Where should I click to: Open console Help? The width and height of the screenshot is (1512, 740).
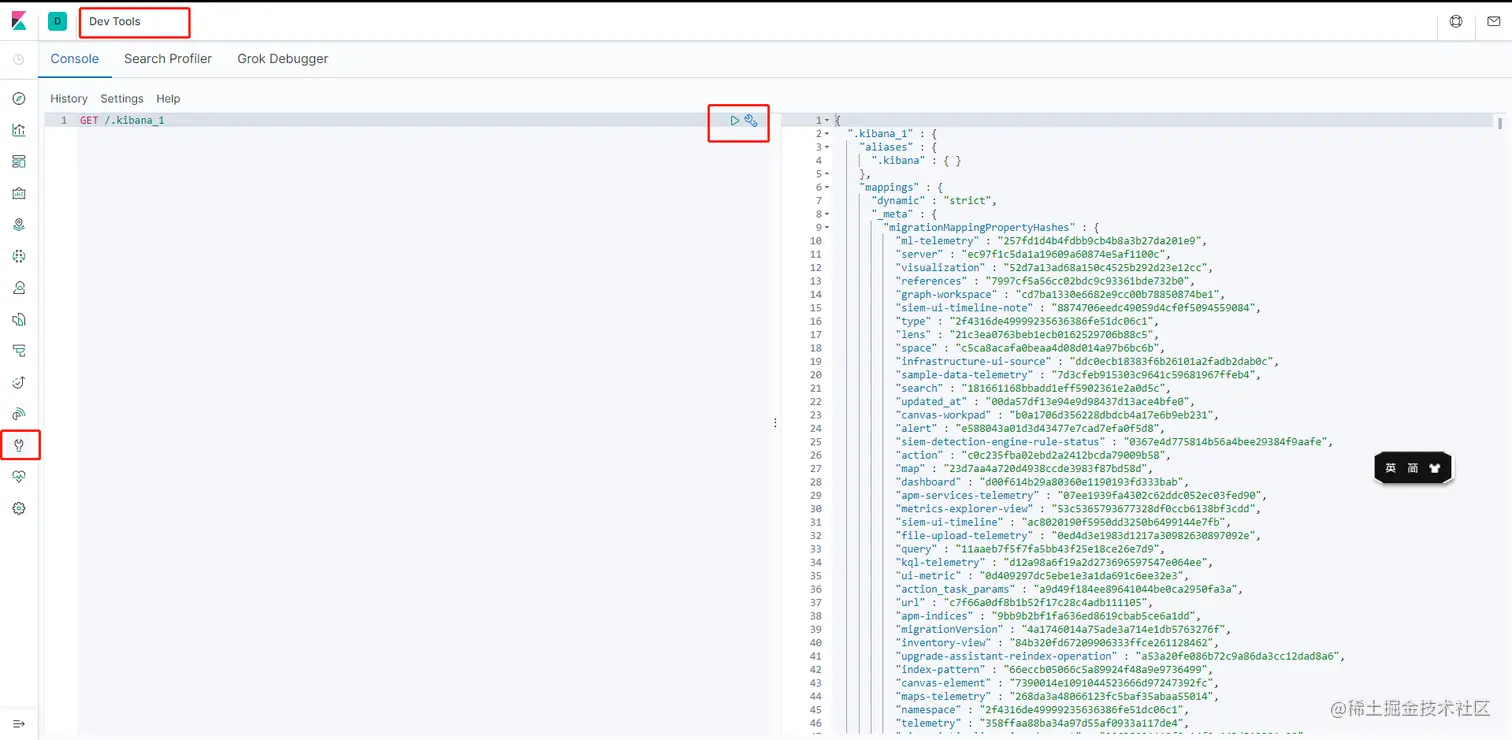coord(168,99)
